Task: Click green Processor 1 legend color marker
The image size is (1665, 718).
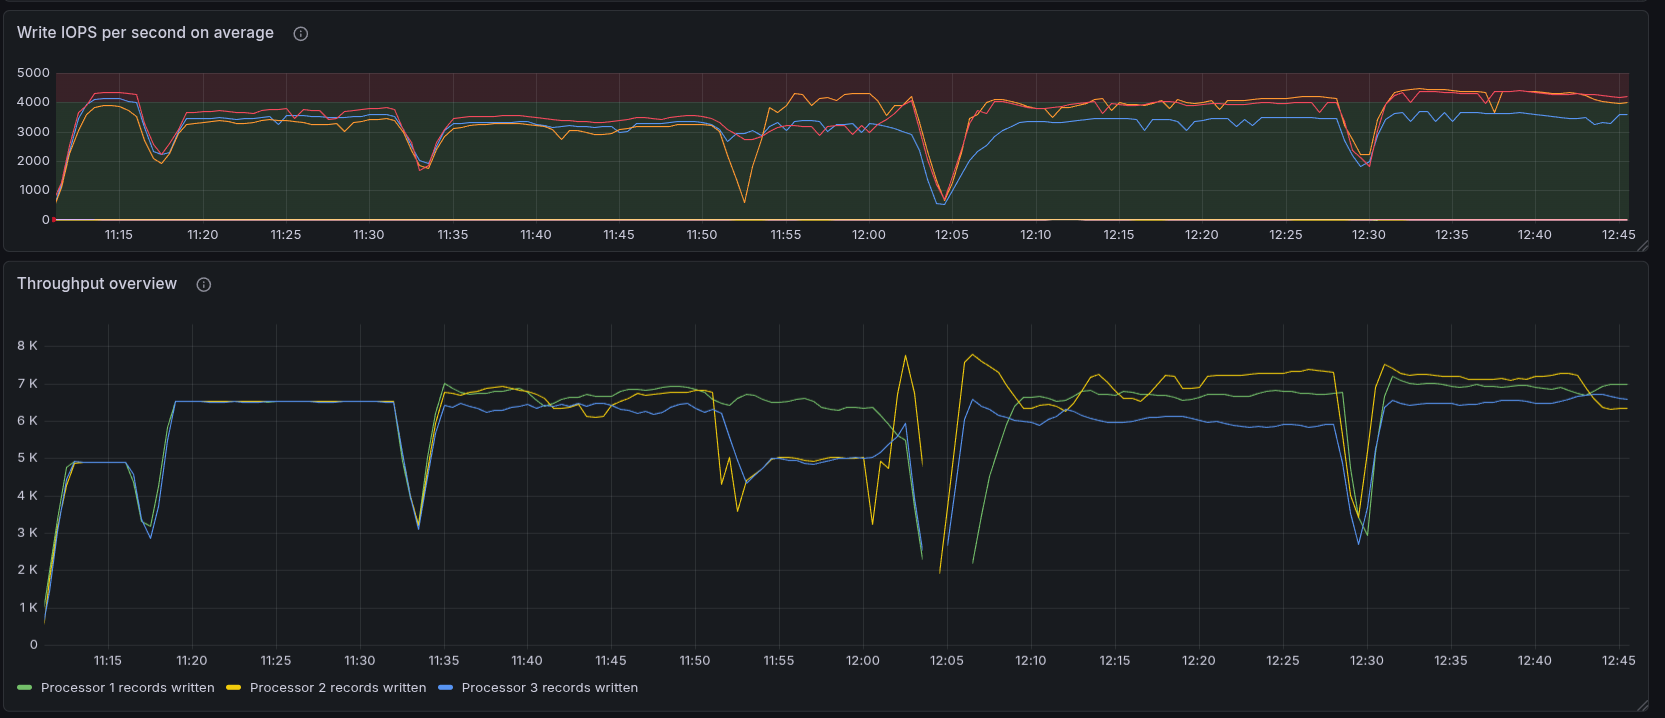Action: 25,688
